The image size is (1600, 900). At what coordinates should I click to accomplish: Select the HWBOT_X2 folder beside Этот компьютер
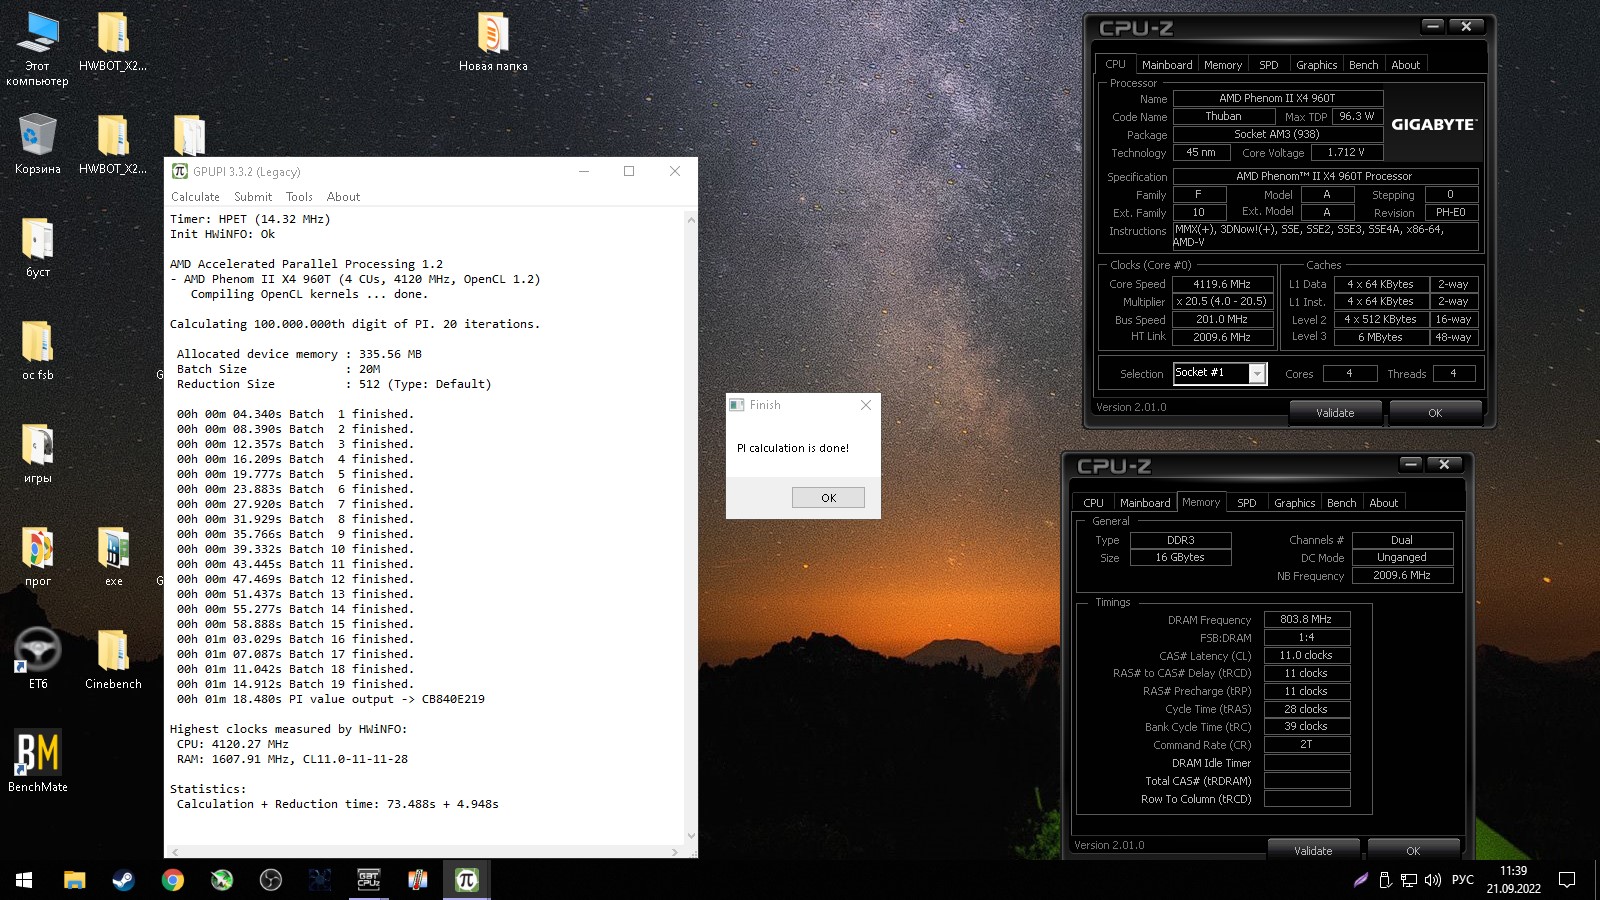pos(113,42)
